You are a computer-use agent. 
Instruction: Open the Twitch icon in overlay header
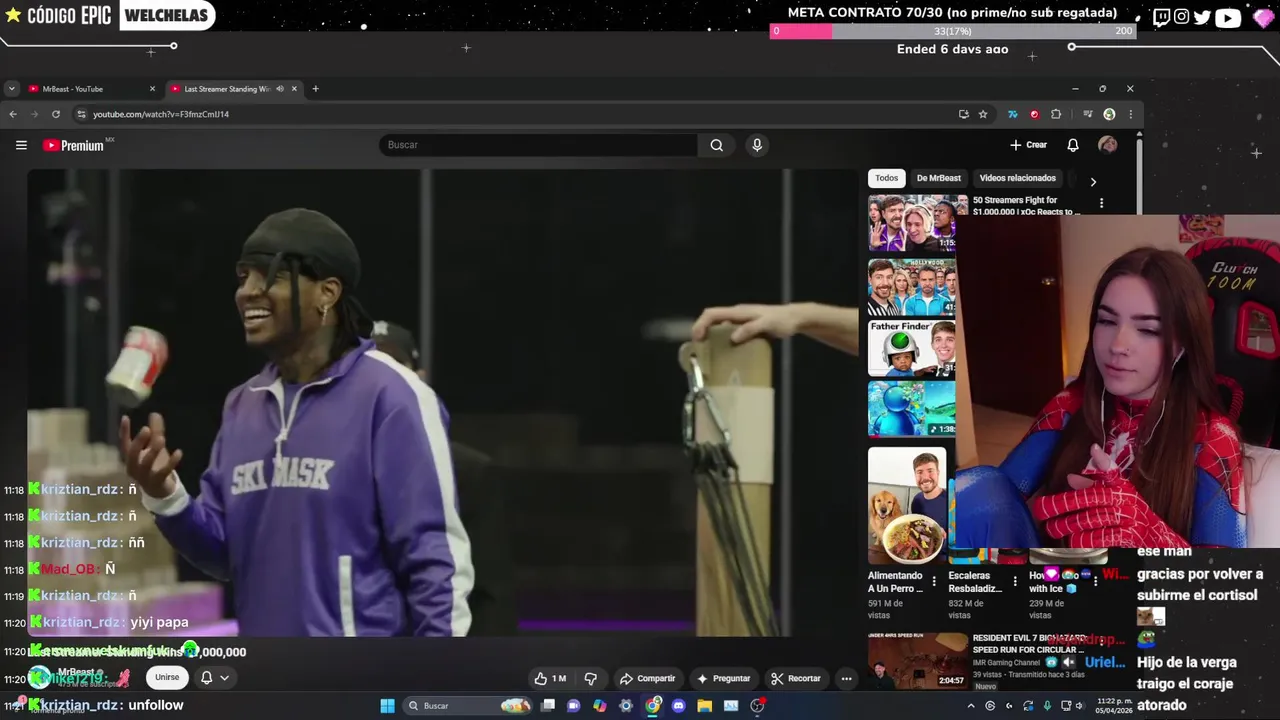tap(1161, 17)
